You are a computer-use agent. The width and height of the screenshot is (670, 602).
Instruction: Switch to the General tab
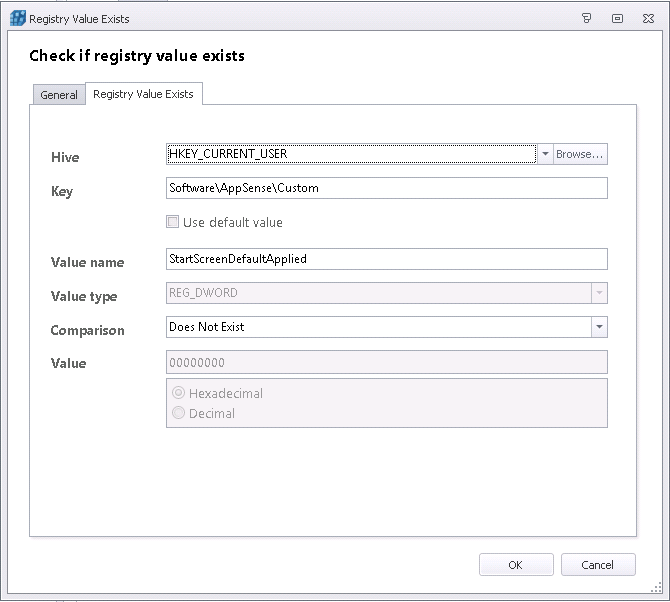[x=58, y=95]
